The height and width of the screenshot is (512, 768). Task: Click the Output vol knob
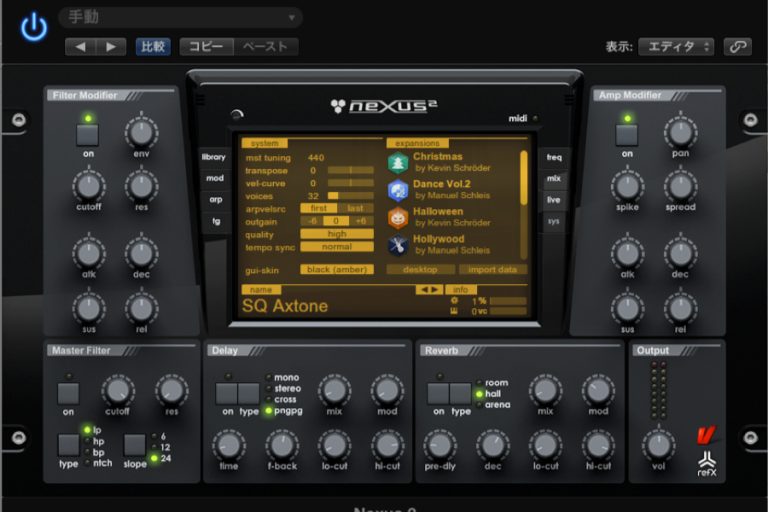pos(659,444)
